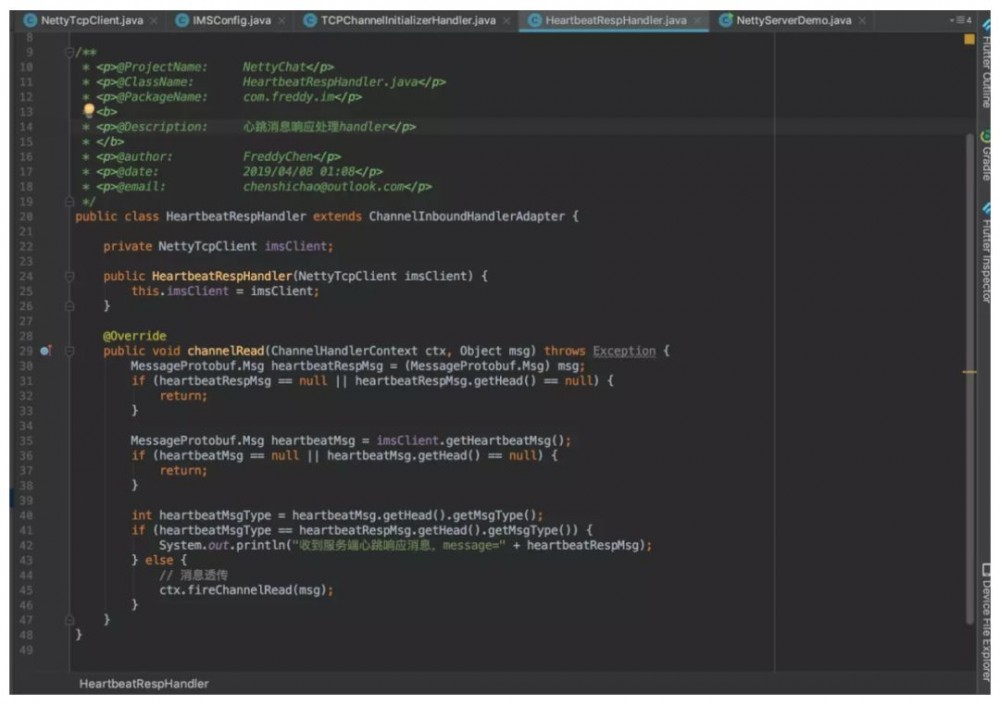The width and height of the screenshot is (1000, 705).
Task: Close the IMSConfig.java tab
Action: pyautogui.click(x=282, y=20)
